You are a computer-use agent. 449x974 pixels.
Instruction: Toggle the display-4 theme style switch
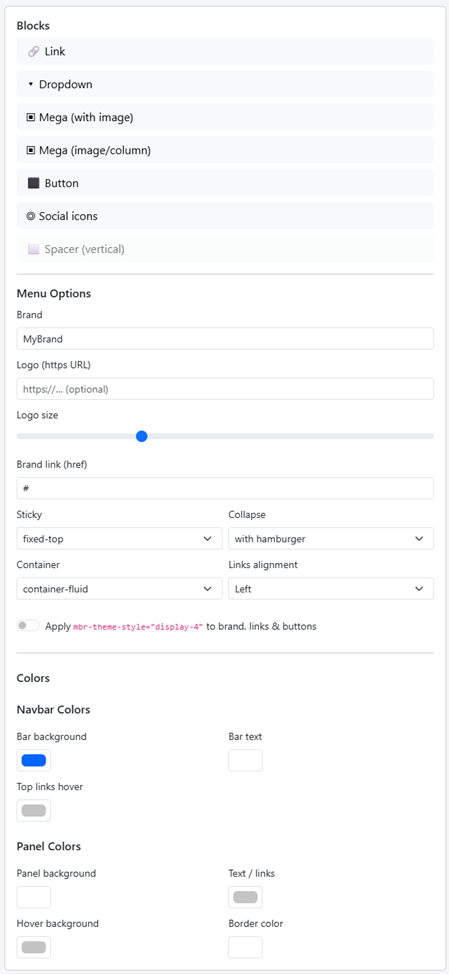pyautogui.click(x=28, y=626)
